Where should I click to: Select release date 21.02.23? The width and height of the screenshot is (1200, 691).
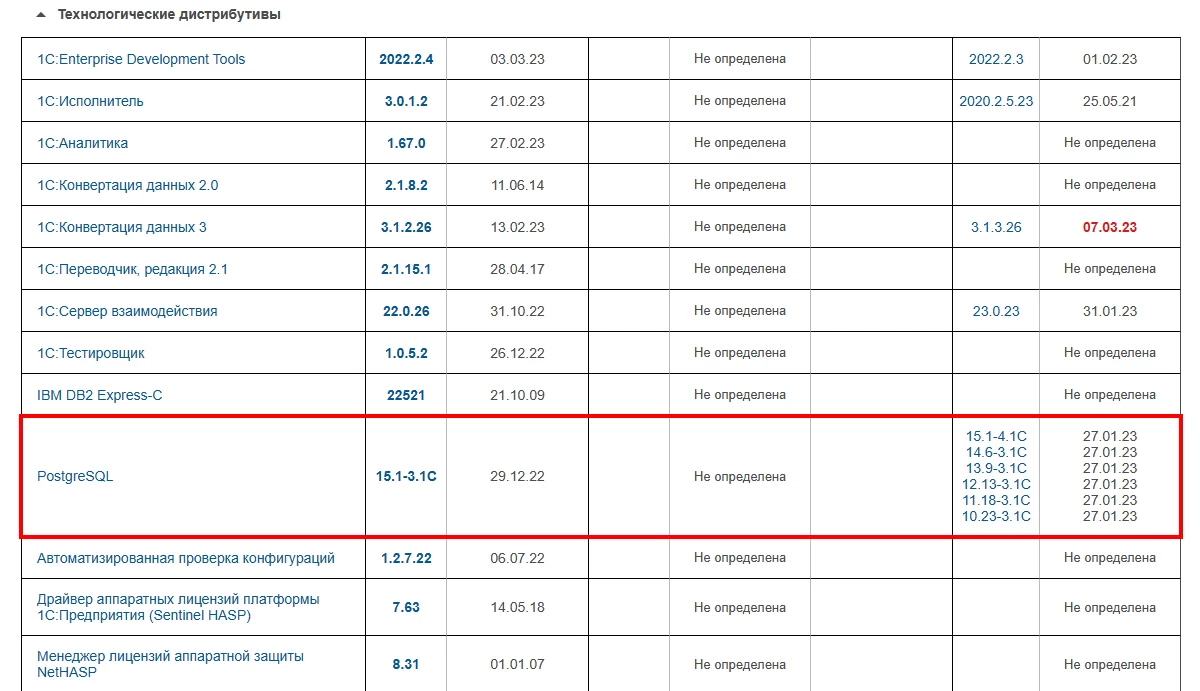[x=517, y=101]
